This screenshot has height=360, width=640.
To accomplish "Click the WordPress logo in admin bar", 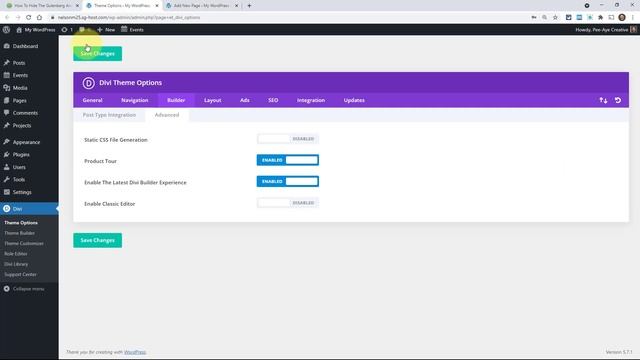I will (6, 29).
